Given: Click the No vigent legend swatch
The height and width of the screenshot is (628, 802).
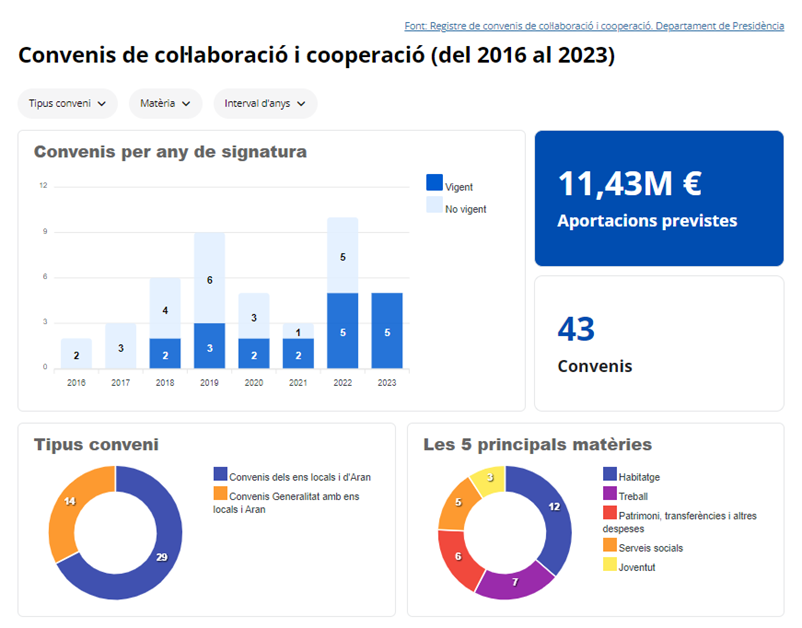Looking at the screenshot, I should pyautogui.click(x=434, y=205).
